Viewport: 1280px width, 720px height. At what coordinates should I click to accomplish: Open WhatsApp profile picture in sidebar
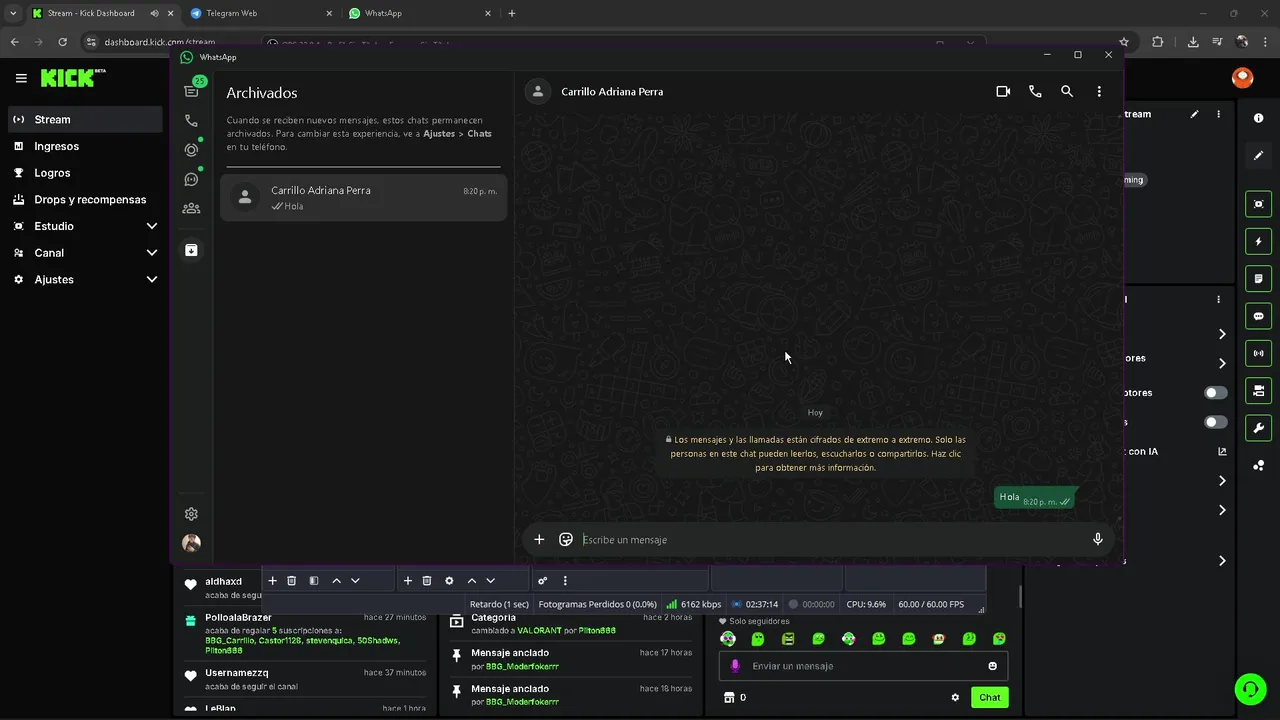191,543
